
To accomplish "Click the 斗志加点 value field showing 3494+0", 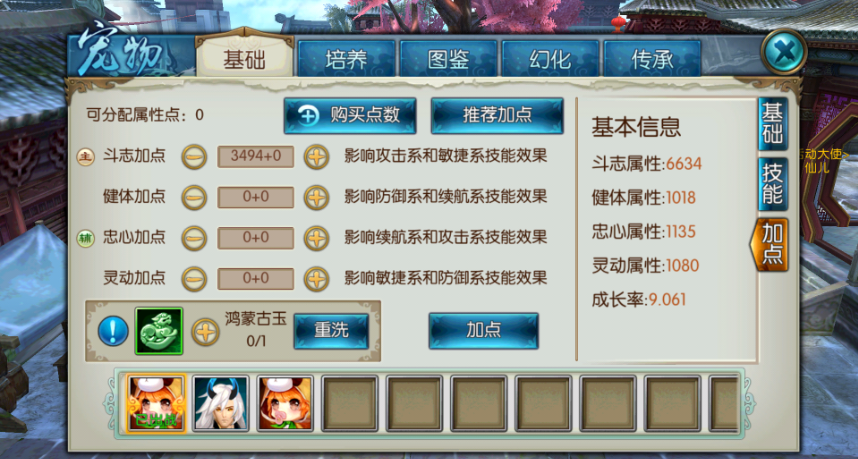I will (x=256, y=156).
